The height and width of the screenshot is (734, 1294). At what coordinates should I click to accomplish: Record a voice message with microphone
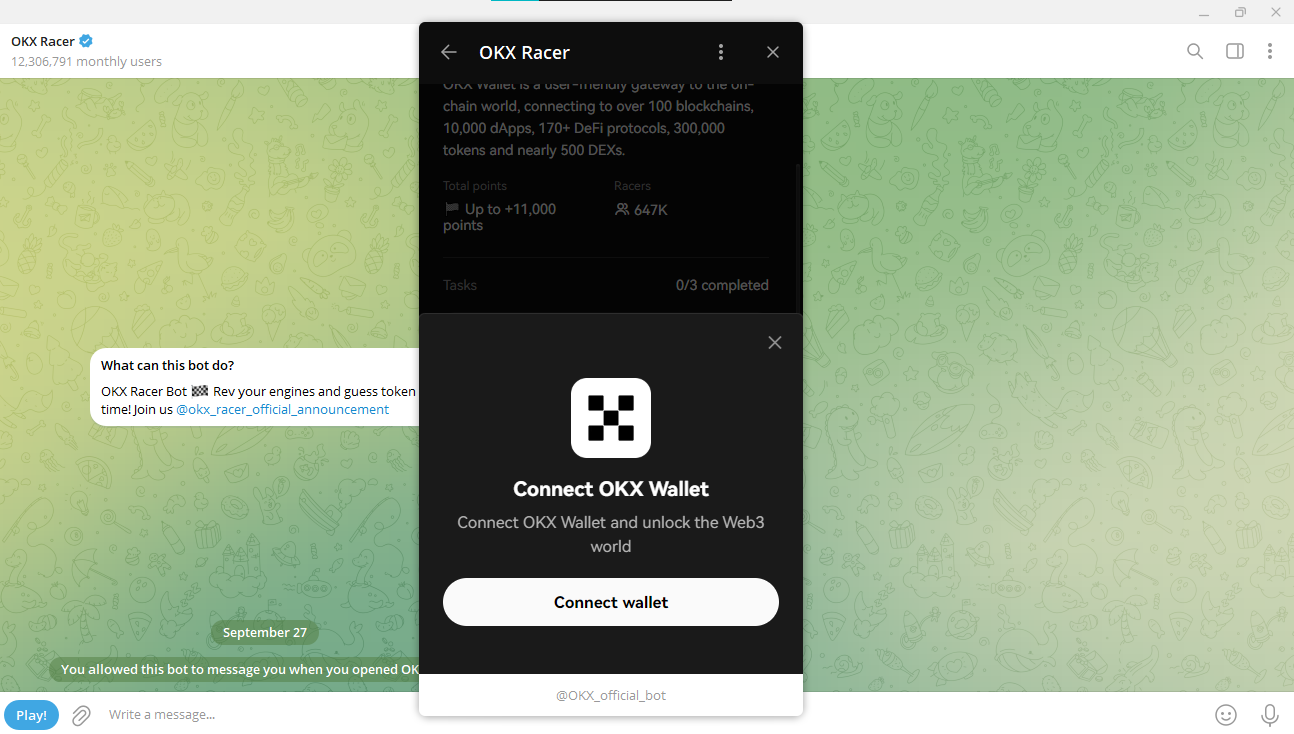(1269, 715)
